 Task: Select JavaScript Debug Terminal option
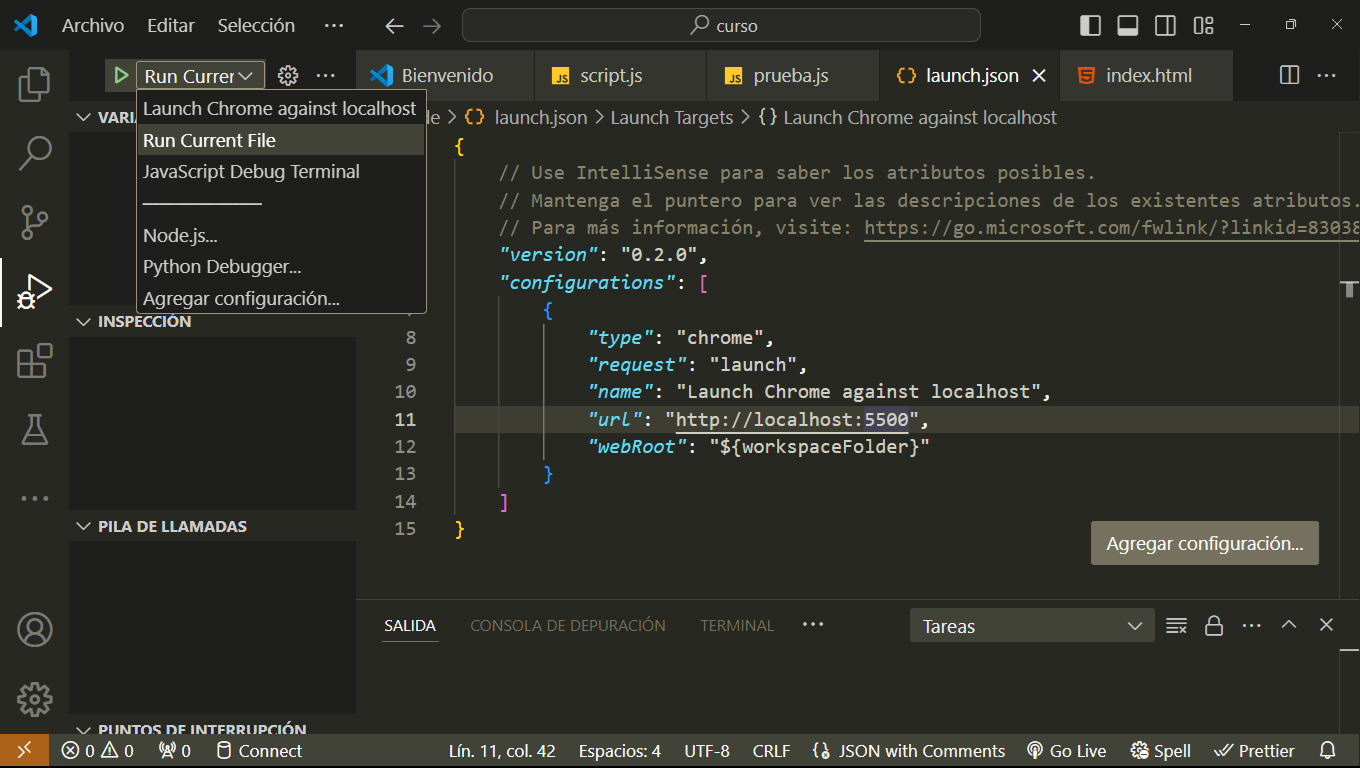click(x=281, y=172)
